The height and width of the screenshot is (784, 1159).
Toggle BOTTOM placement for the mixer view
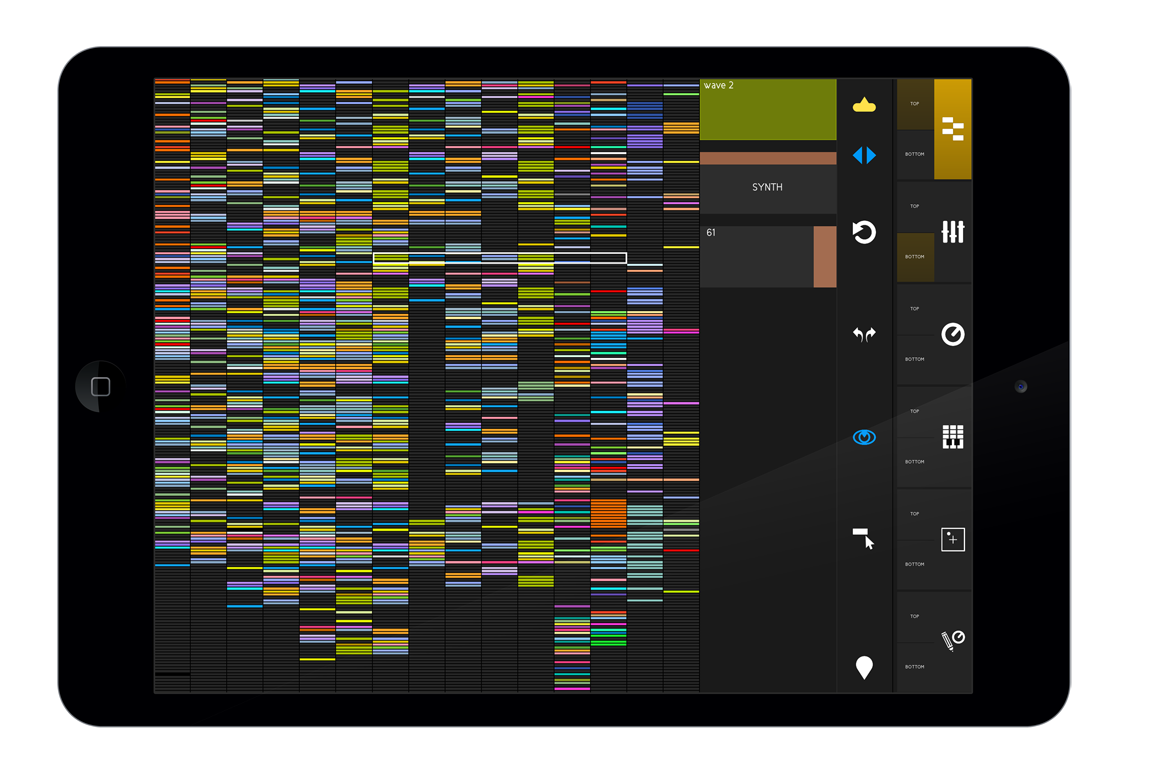pyautogui.click(x=915, y=257)
